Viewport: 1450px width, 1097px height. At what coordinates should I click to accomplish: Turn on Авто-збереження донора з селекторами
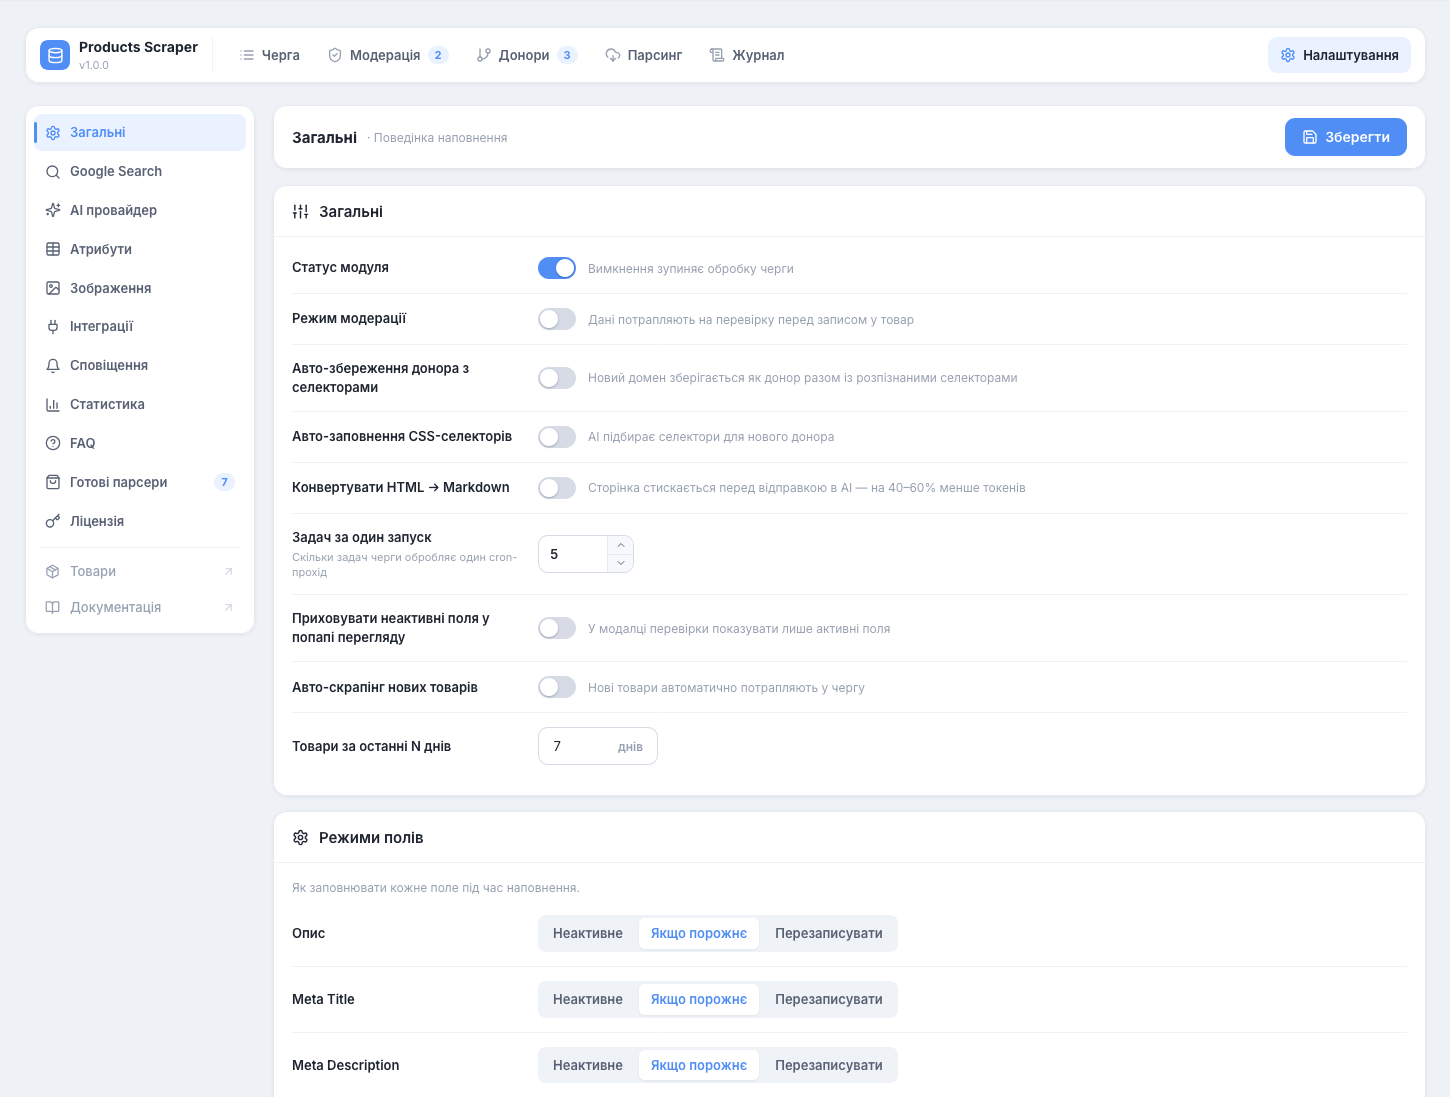click(557, 378)
